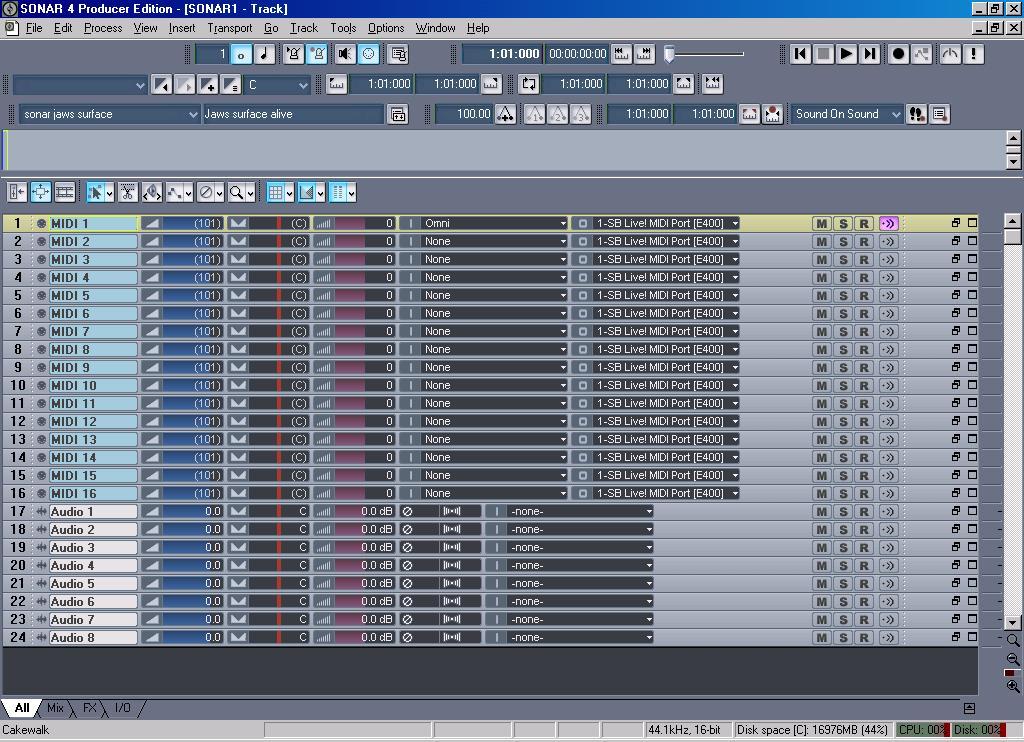Image resolution: width=1024 pixels, height=742 pixels.
Task: Start playback with the Play button
Action: (846, 54)
